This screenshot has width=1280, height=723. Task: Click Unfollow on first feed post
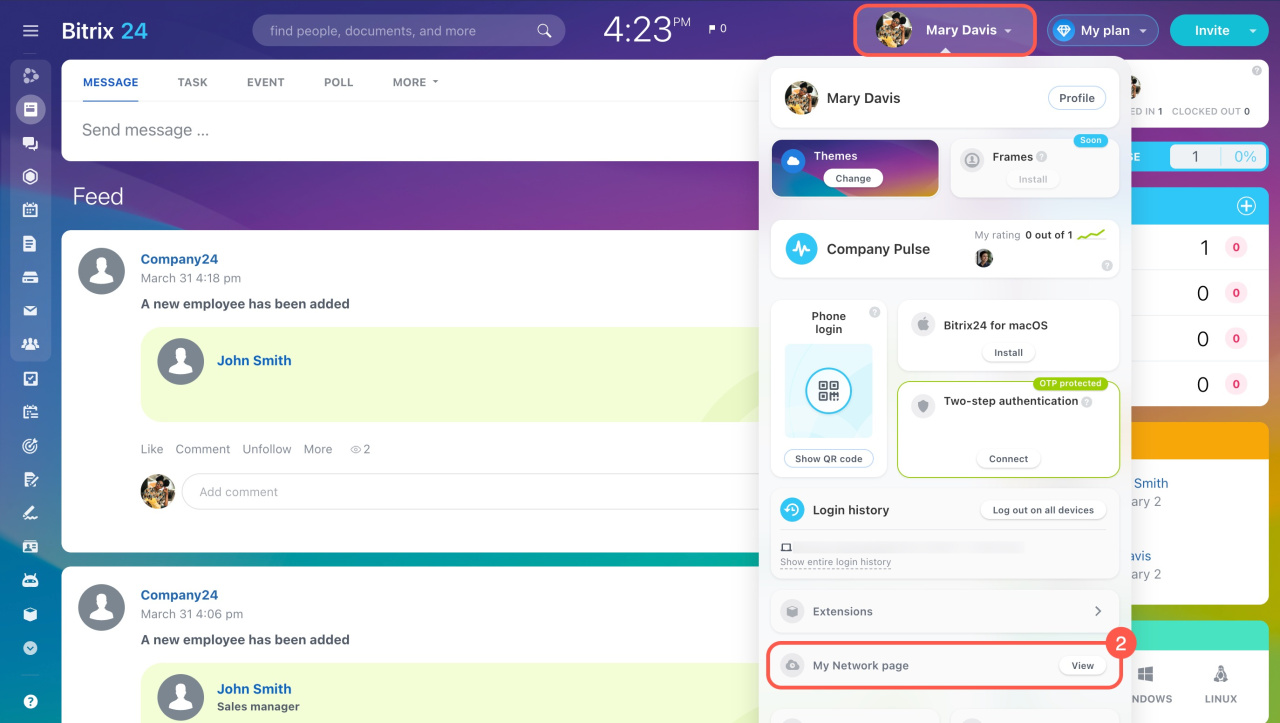click(267, 449)
